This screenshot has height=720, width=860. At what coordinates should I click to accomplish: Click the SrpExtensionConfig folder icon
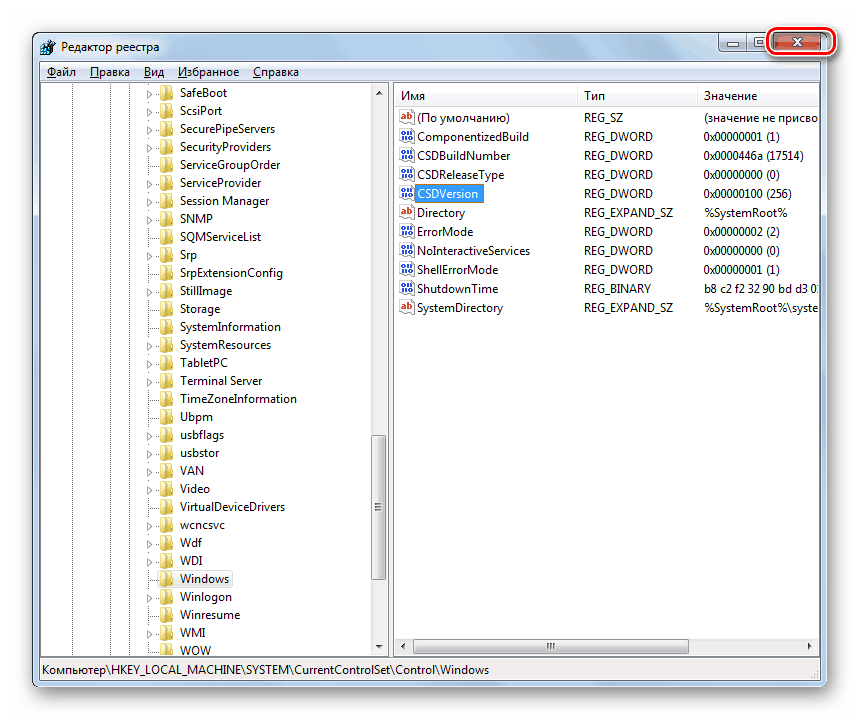[x=167, y=273]
